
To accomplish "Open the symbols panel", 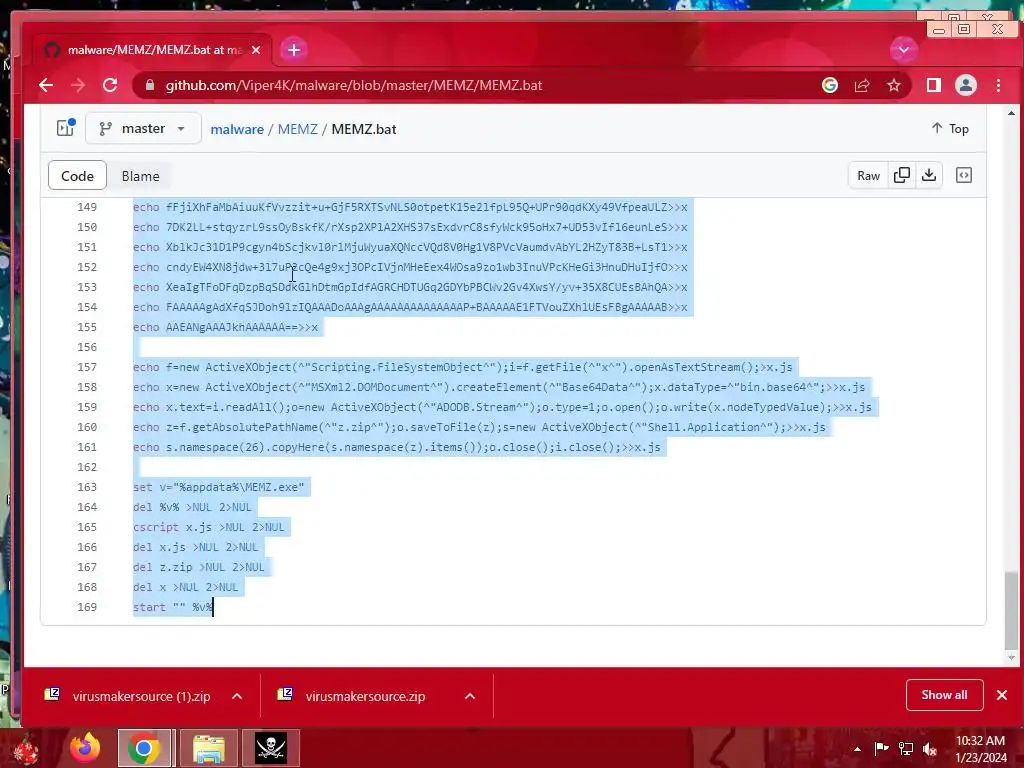I will click(x=964, y=176).
